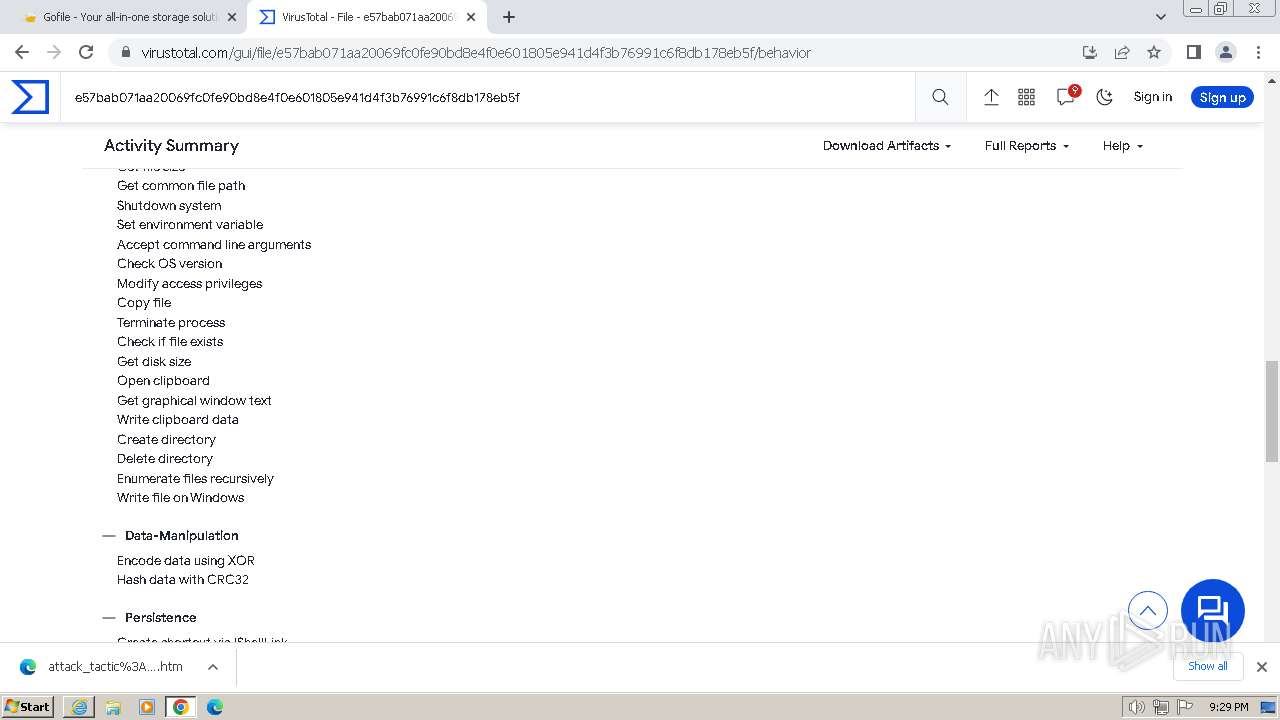Screen dimensions: 1280x720
Task: Click 'Encode data using XOR' entry
Action: coord(186,561)
